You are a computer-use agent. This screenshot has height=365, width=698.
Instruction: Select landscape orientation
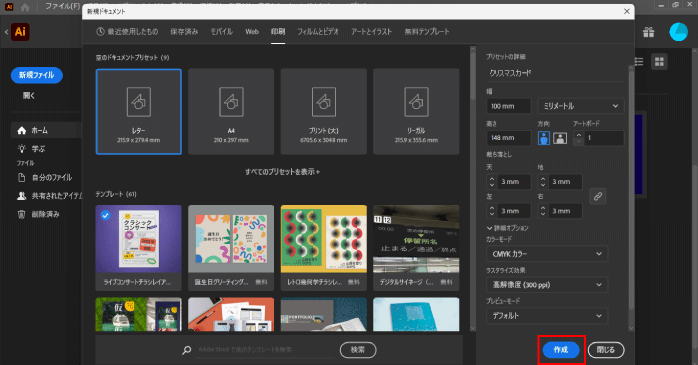tap(560, 138)
